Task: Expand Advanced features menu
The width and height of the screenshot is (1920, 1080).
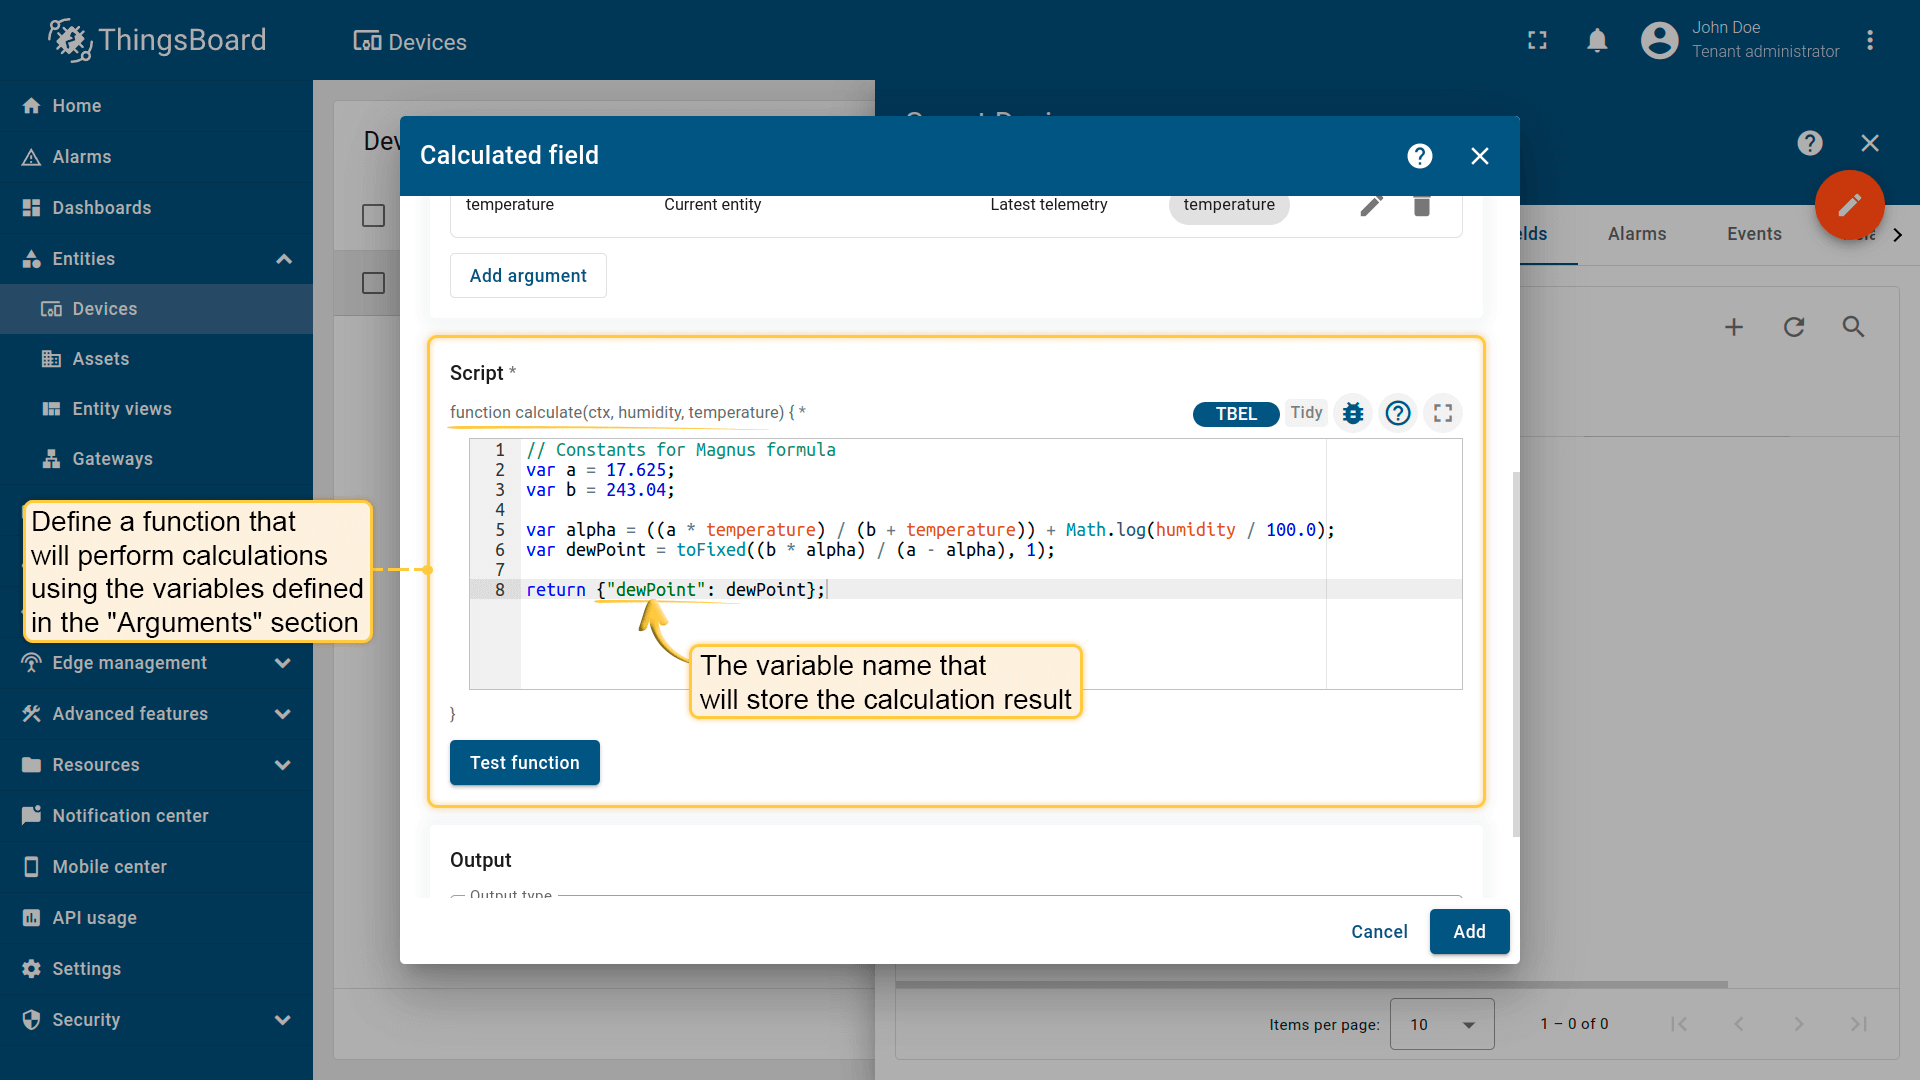Action: tap(283, 714)
